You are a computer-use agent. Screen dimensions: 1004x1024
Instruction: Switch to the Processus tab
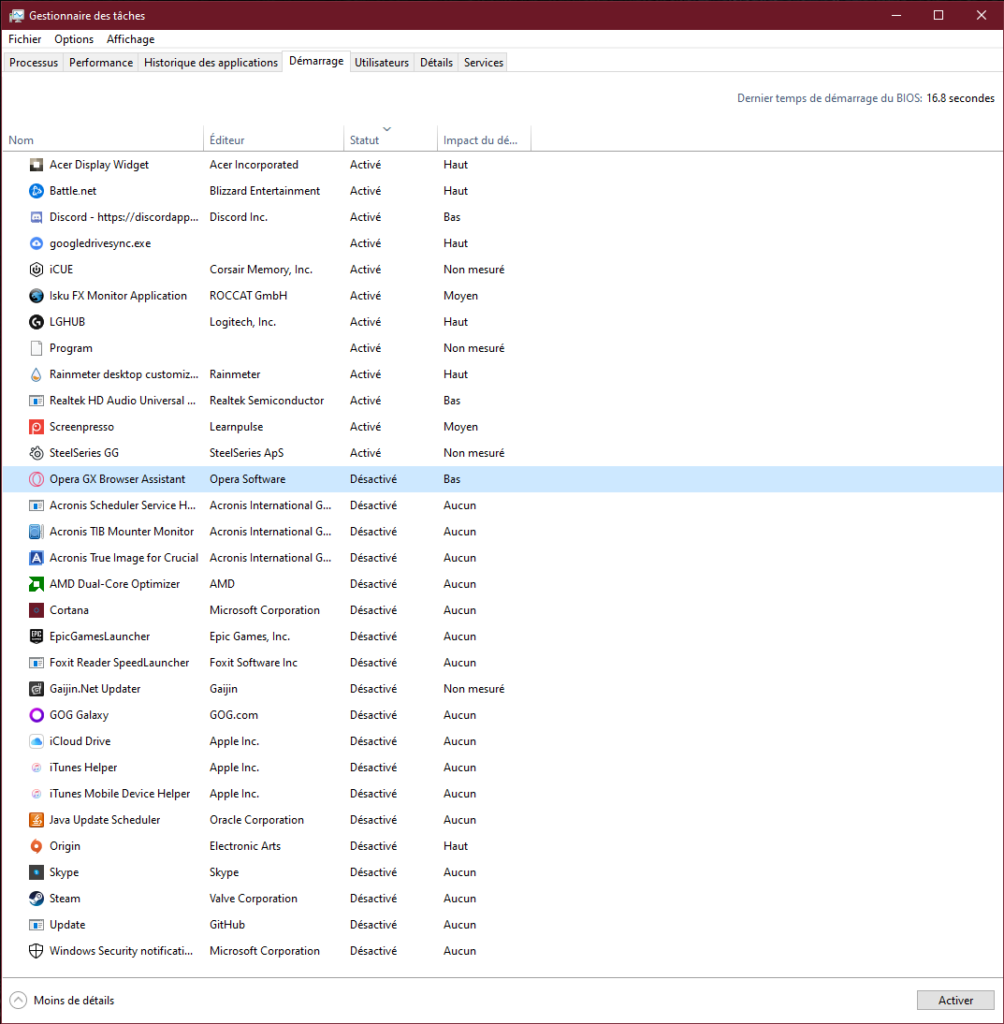click(33, 63)
